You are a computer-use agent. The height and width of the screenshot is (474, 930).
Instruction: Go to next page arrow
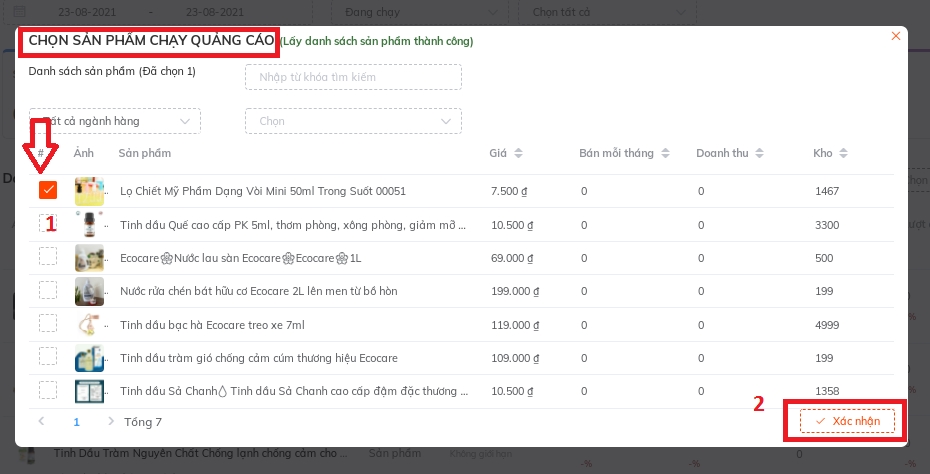(x=111, y=422)
